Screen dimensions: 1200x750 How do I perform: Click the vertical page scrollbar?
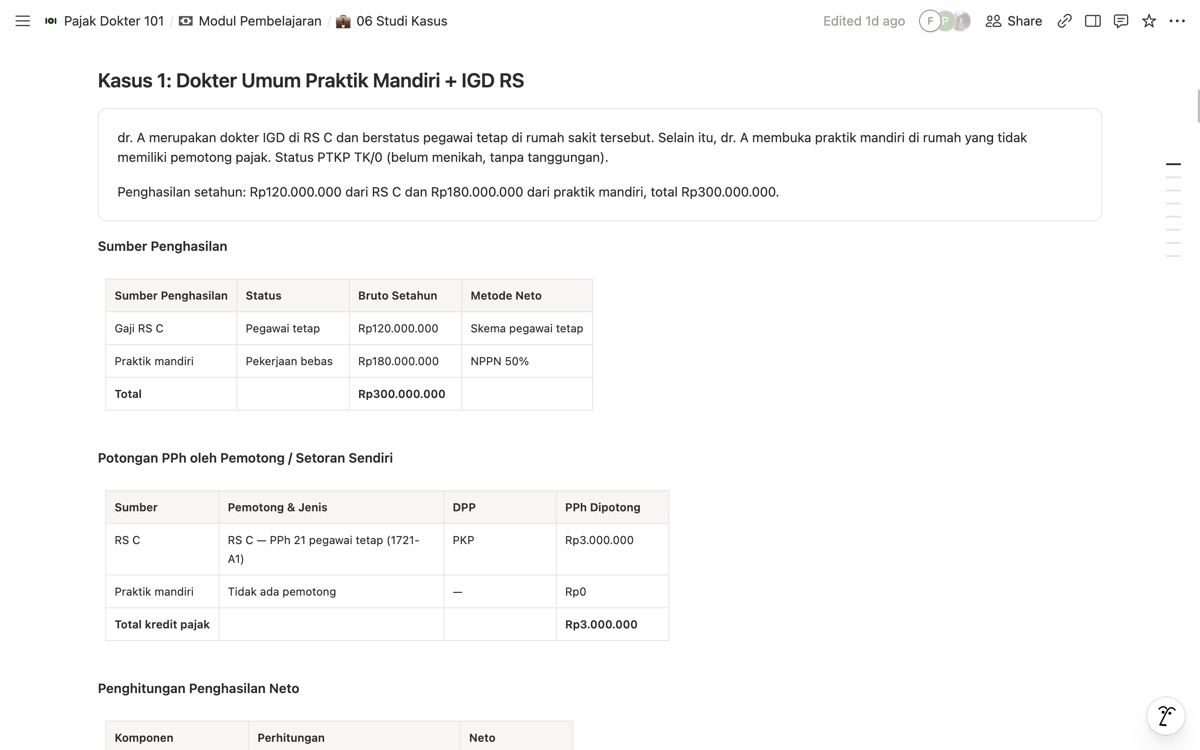[1198, 105]
